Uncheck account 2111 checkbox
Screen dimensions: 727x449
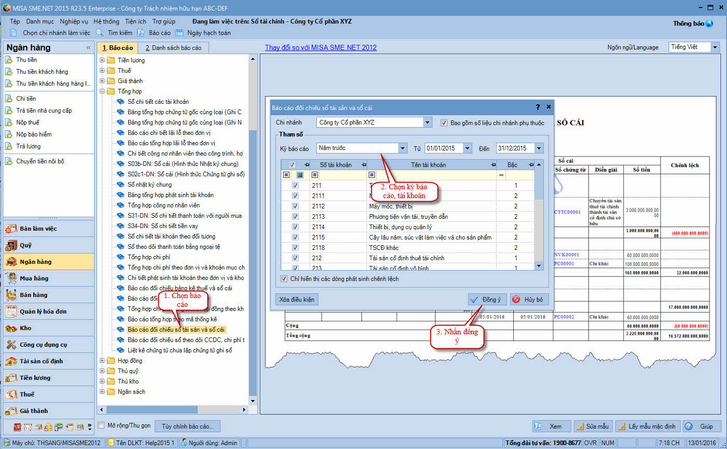tap(295, 196)
